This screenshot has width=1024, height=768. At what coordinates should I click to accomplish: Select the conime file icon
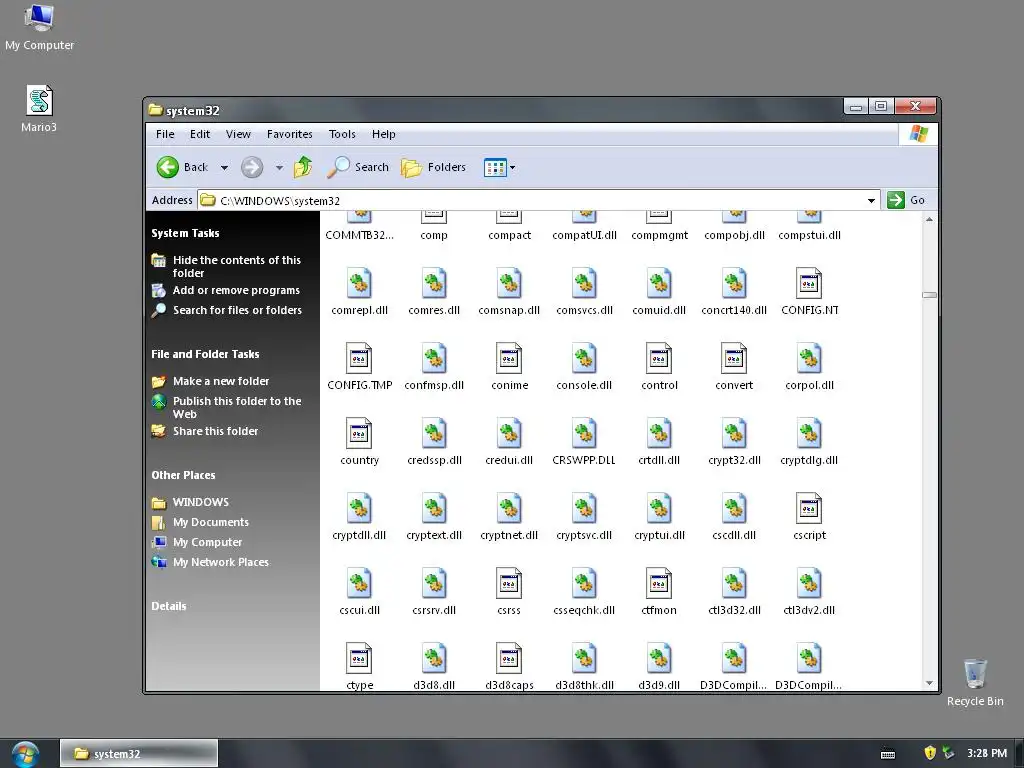coord(509,359)
